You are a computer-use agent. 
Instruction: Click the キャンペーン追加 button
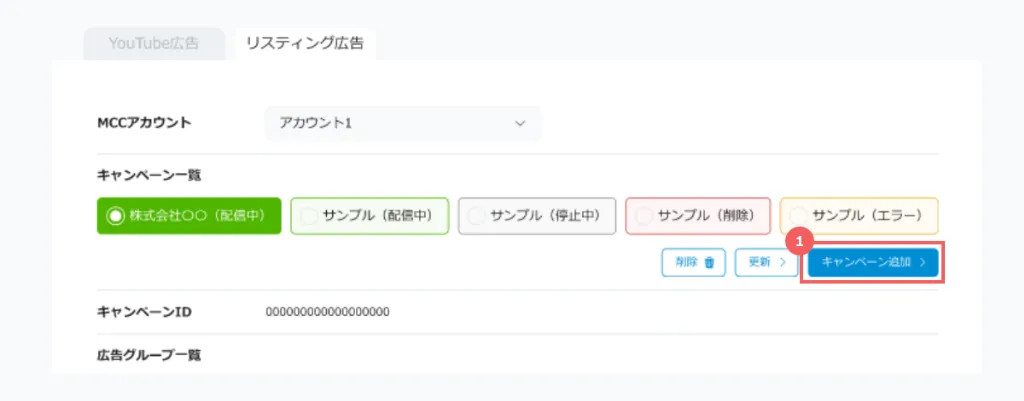click(873, 263)
